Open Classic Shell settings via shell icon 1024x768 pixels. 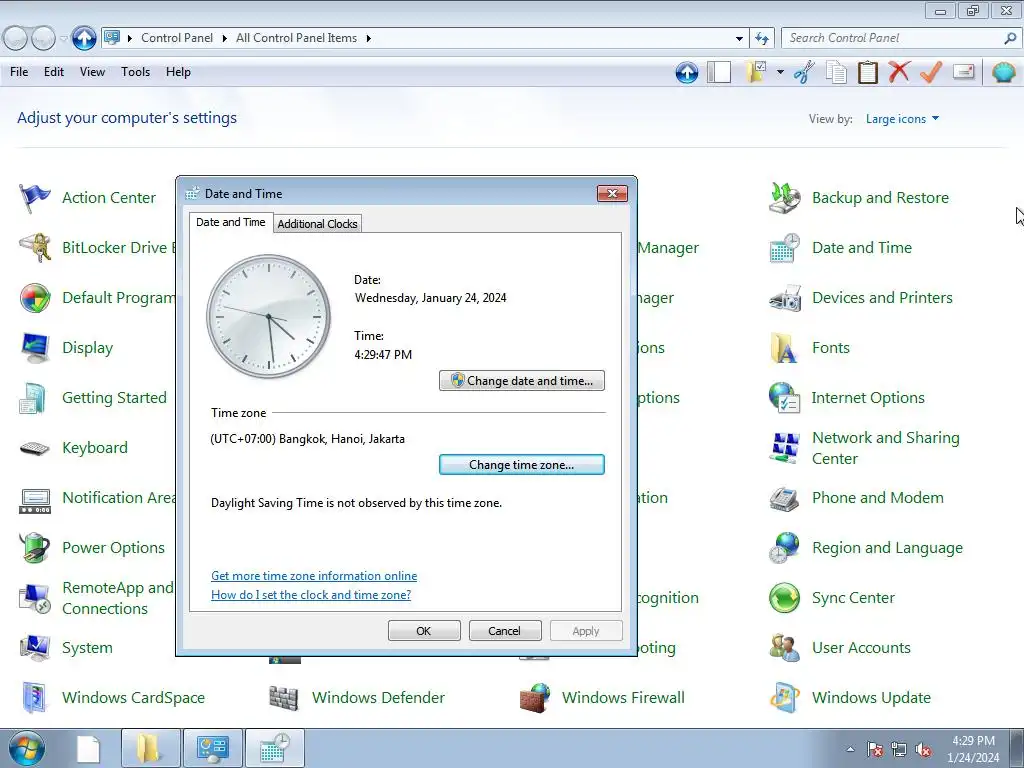[1004, 72]
